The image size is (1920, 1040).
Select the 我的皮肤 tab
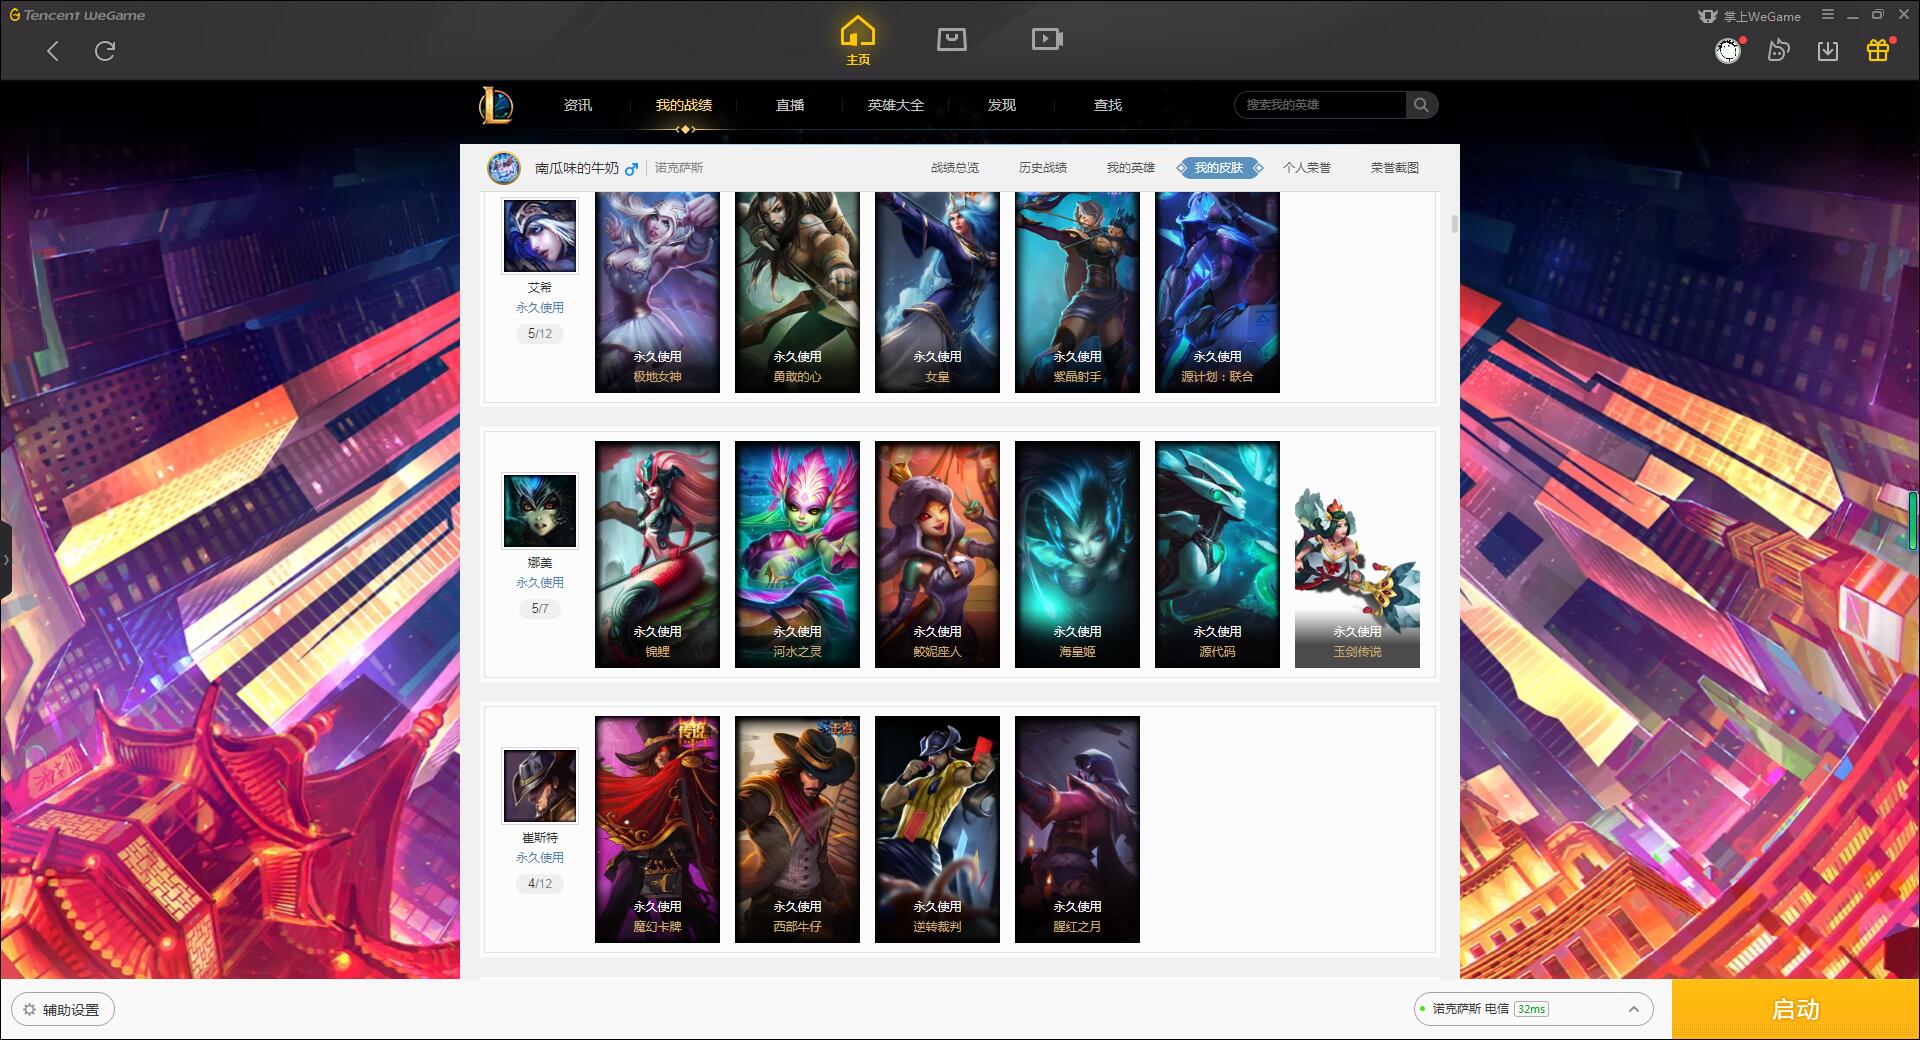point(1219,168)
